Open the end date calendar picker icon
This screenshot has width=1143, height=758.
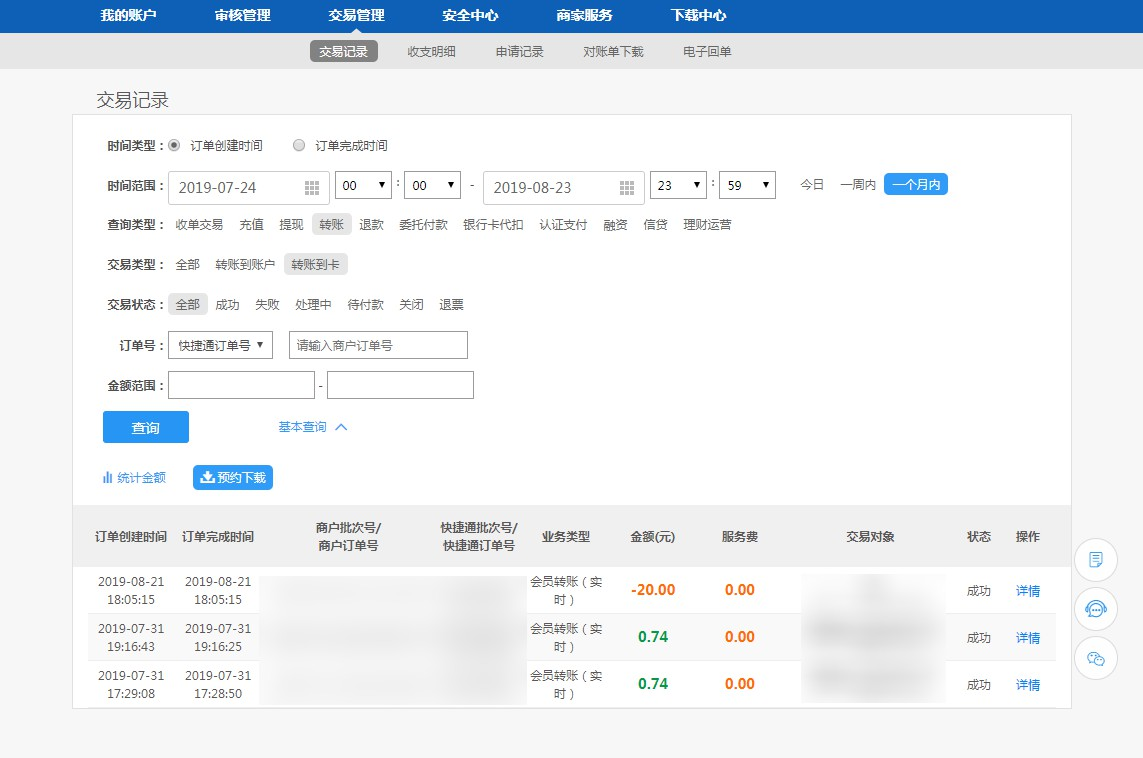627,188
